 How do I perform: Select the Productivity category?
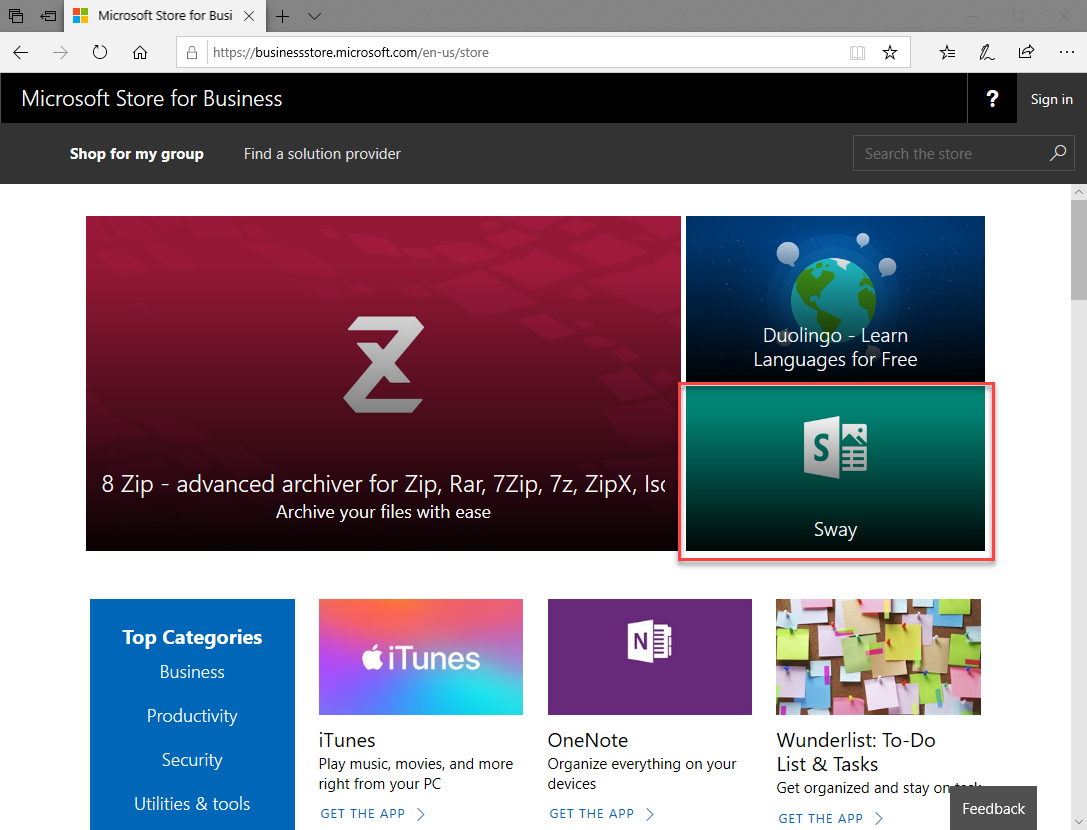click(x=192, y=716)
